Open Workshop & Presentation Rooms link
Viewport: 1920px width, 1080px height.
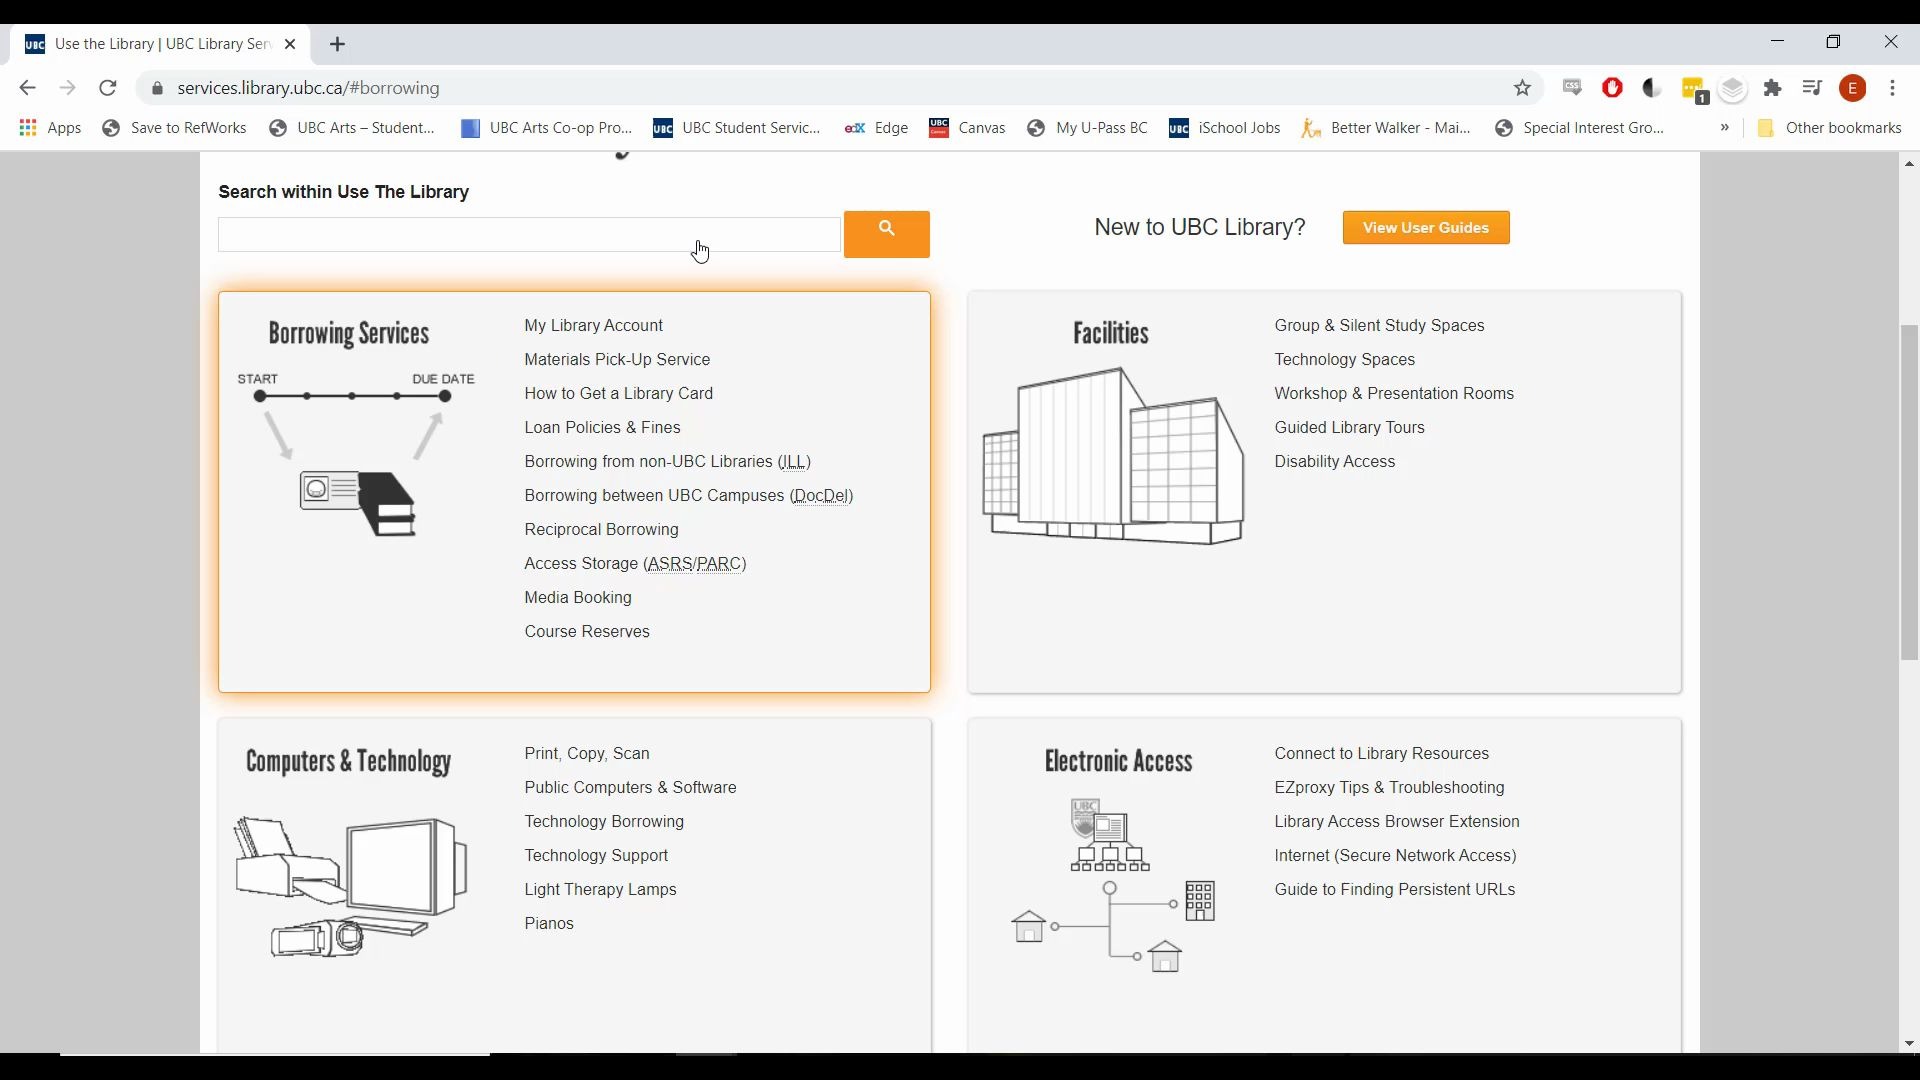(1394, 394)
